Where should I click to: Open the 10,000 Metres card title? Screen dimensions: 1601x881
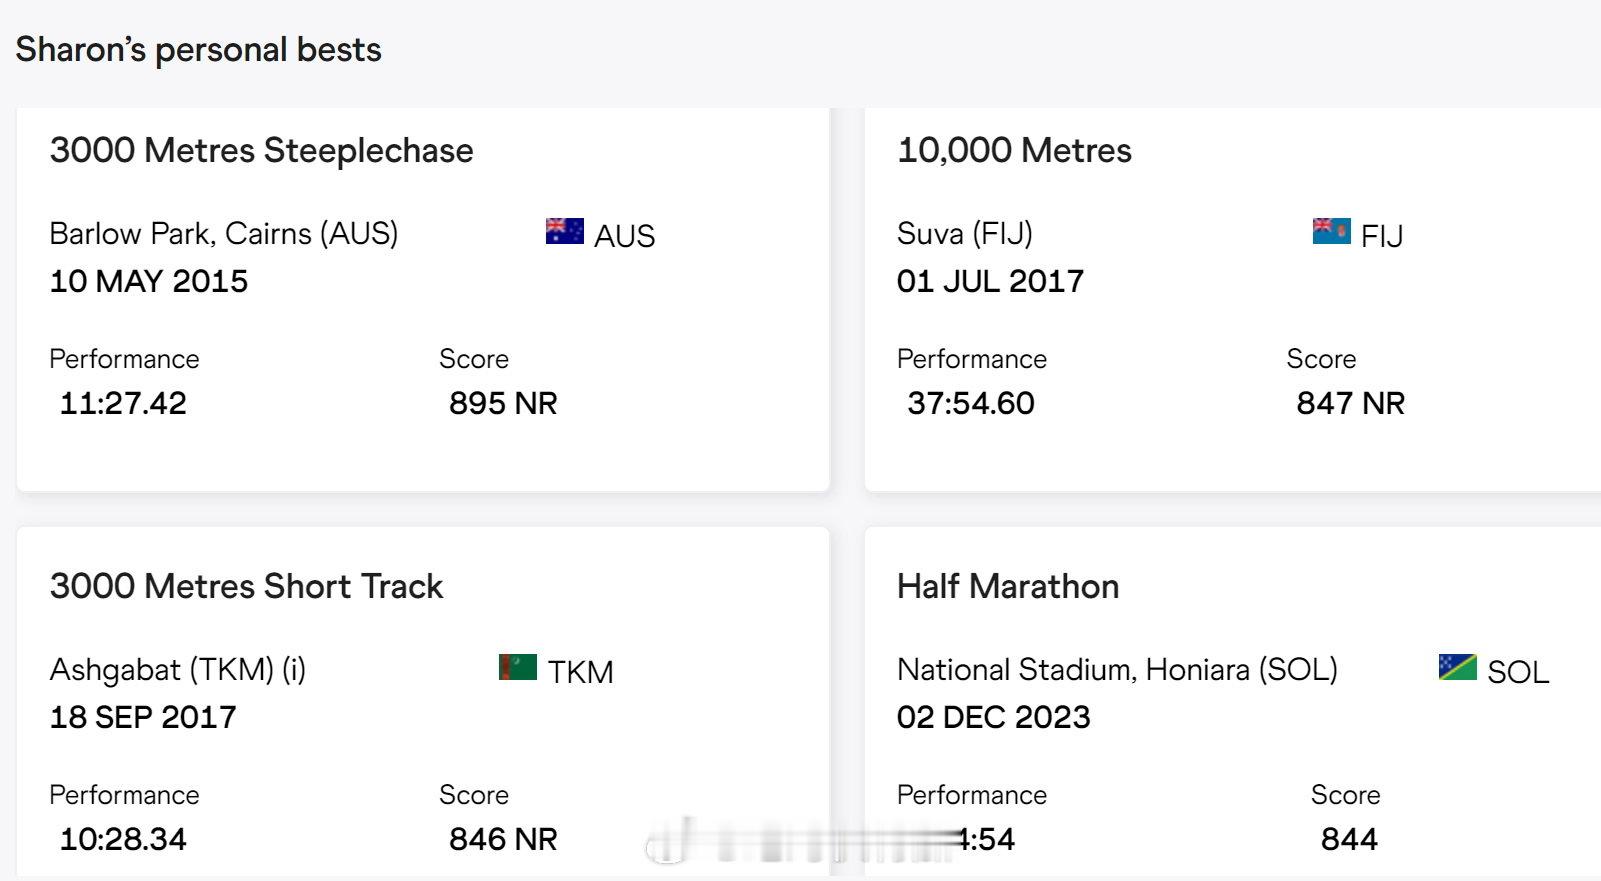[1014, 150]
